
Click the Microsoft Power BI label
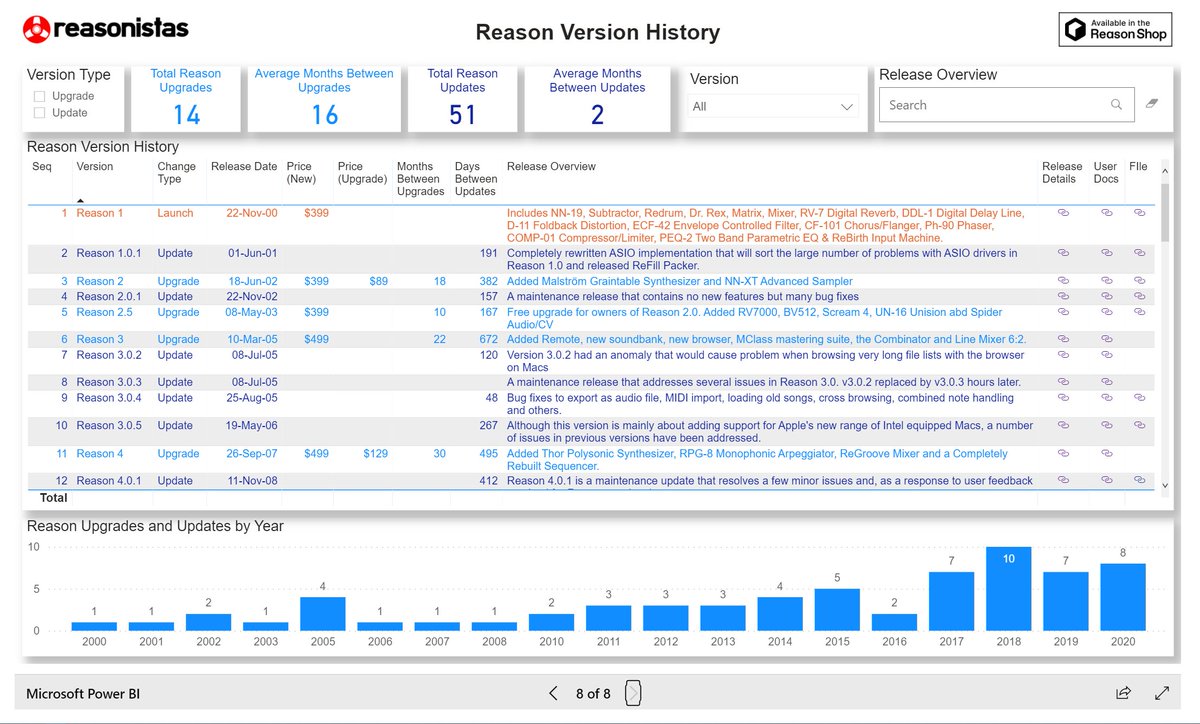pyautogui.click(x=83, y=694)
